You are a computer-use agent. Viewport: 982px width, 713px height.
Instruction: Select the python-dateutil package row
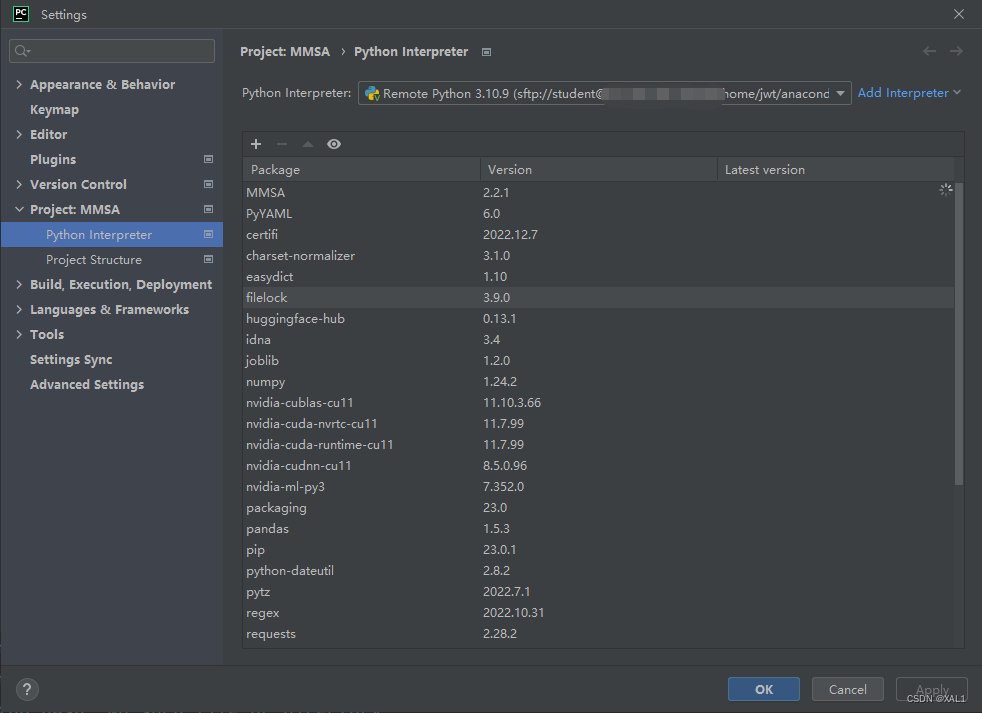click(598, 570)
